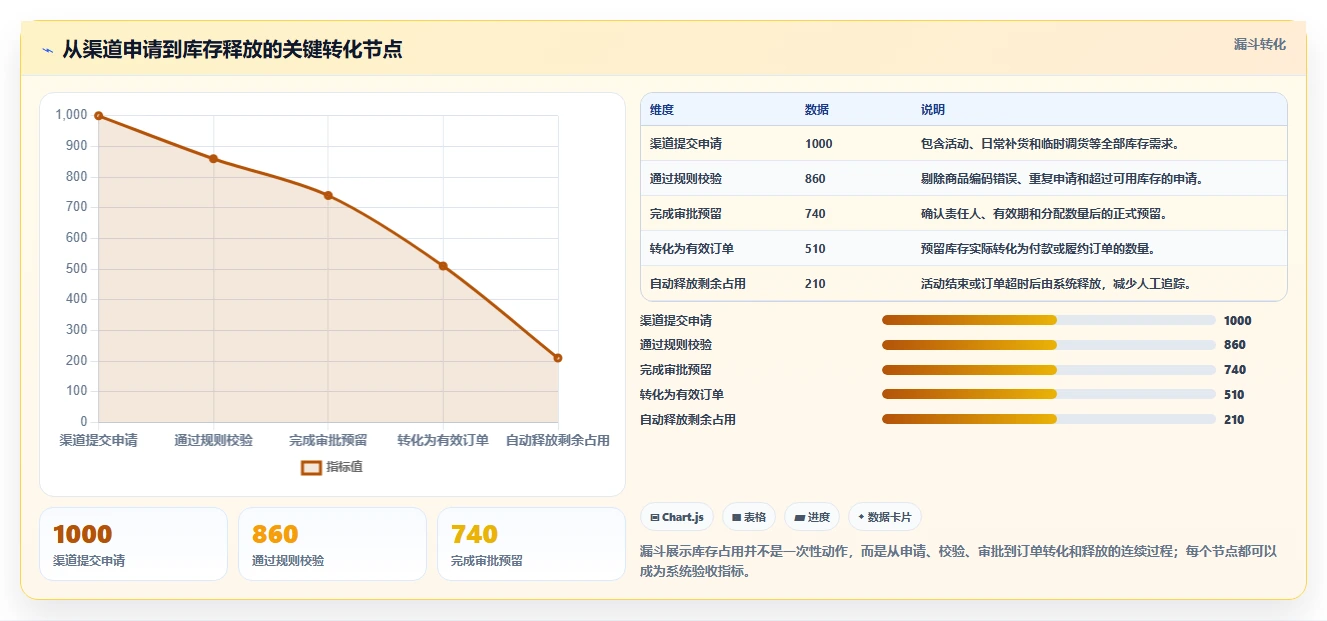Click the chart point for 自动释放剩余占用

(558, 358)
